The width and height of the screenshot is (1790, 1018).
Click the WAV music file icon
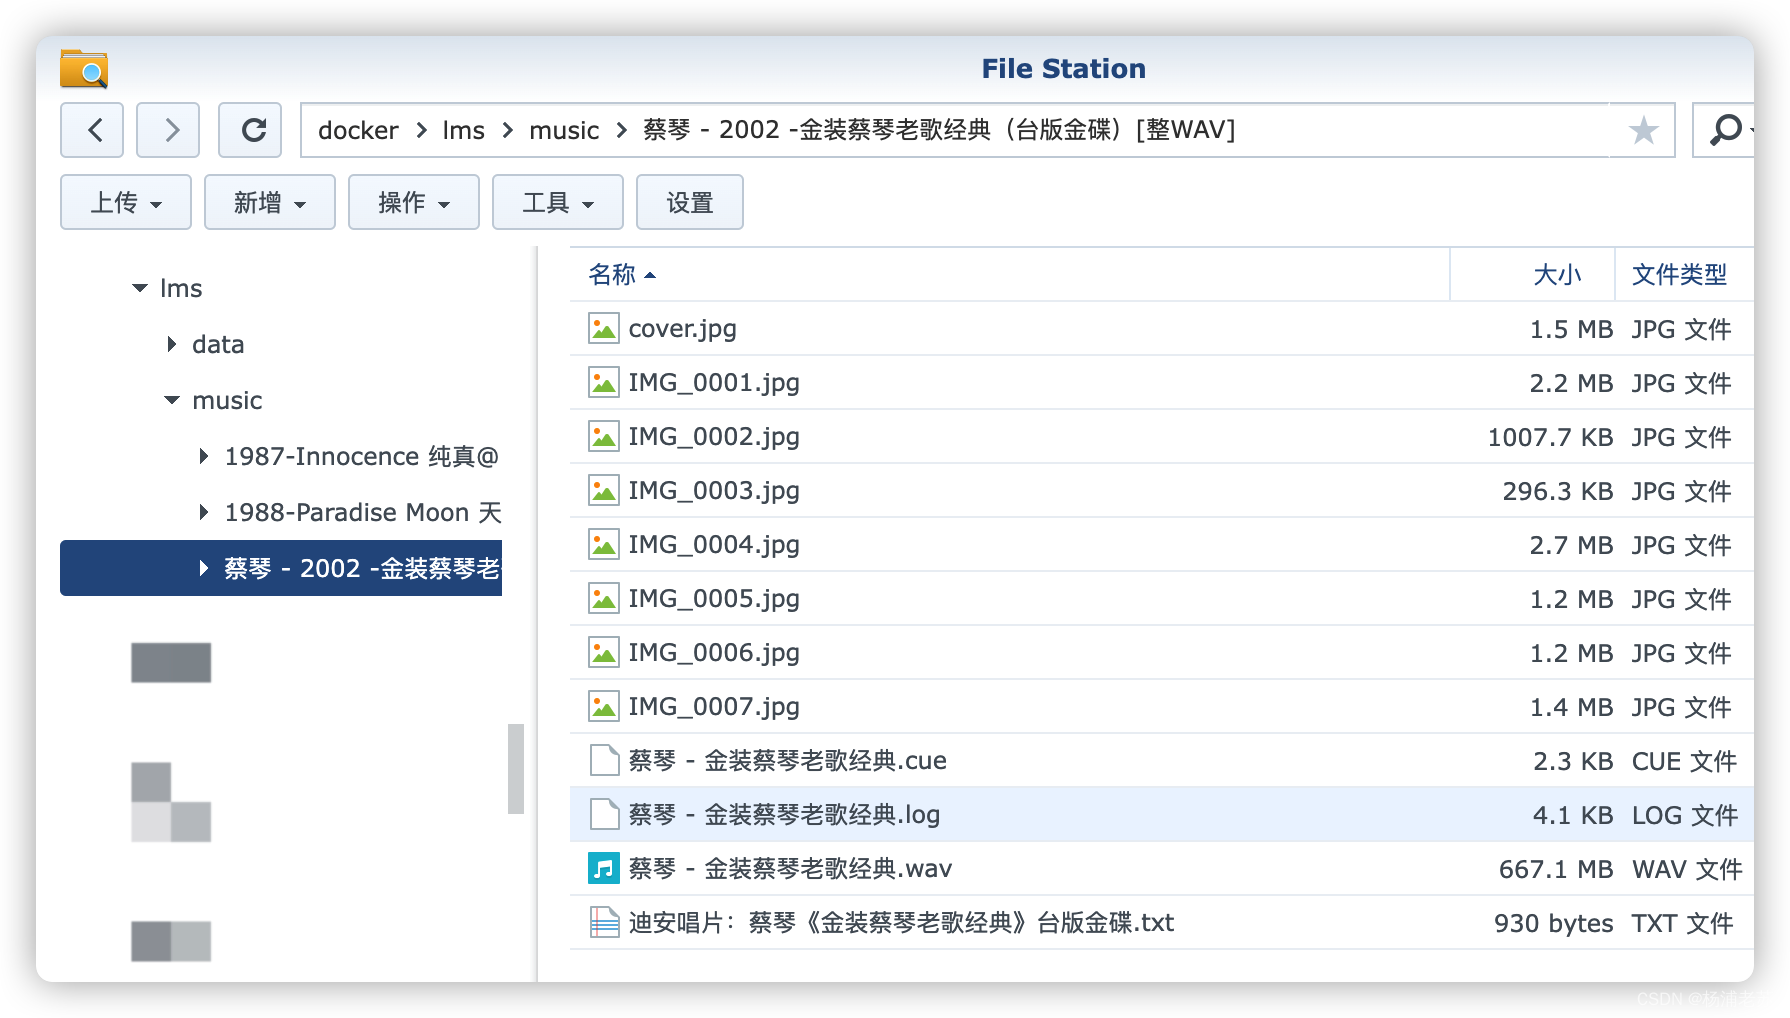coord(603,868)
